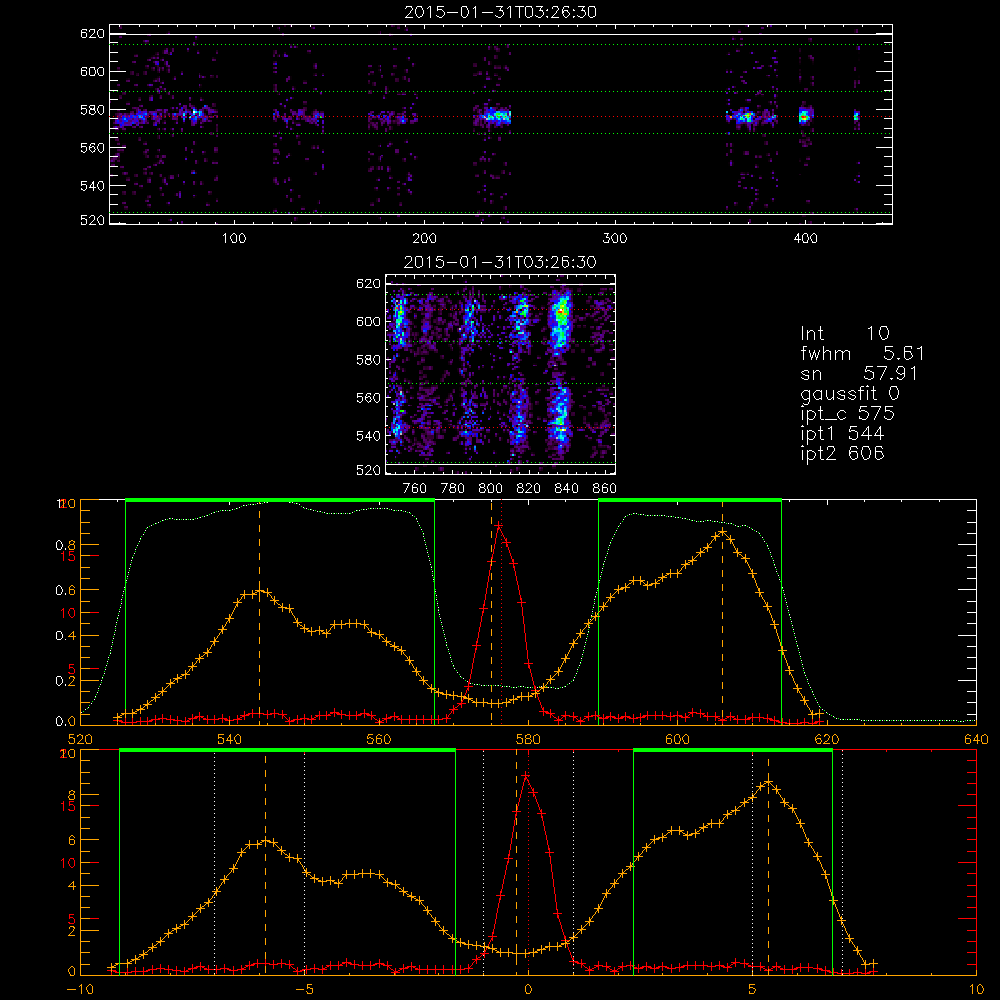This screenshot has height=1000, width=1000.
Task: Click x-axis label 100 of top spectrogram
Action: [x=233, y=239]
